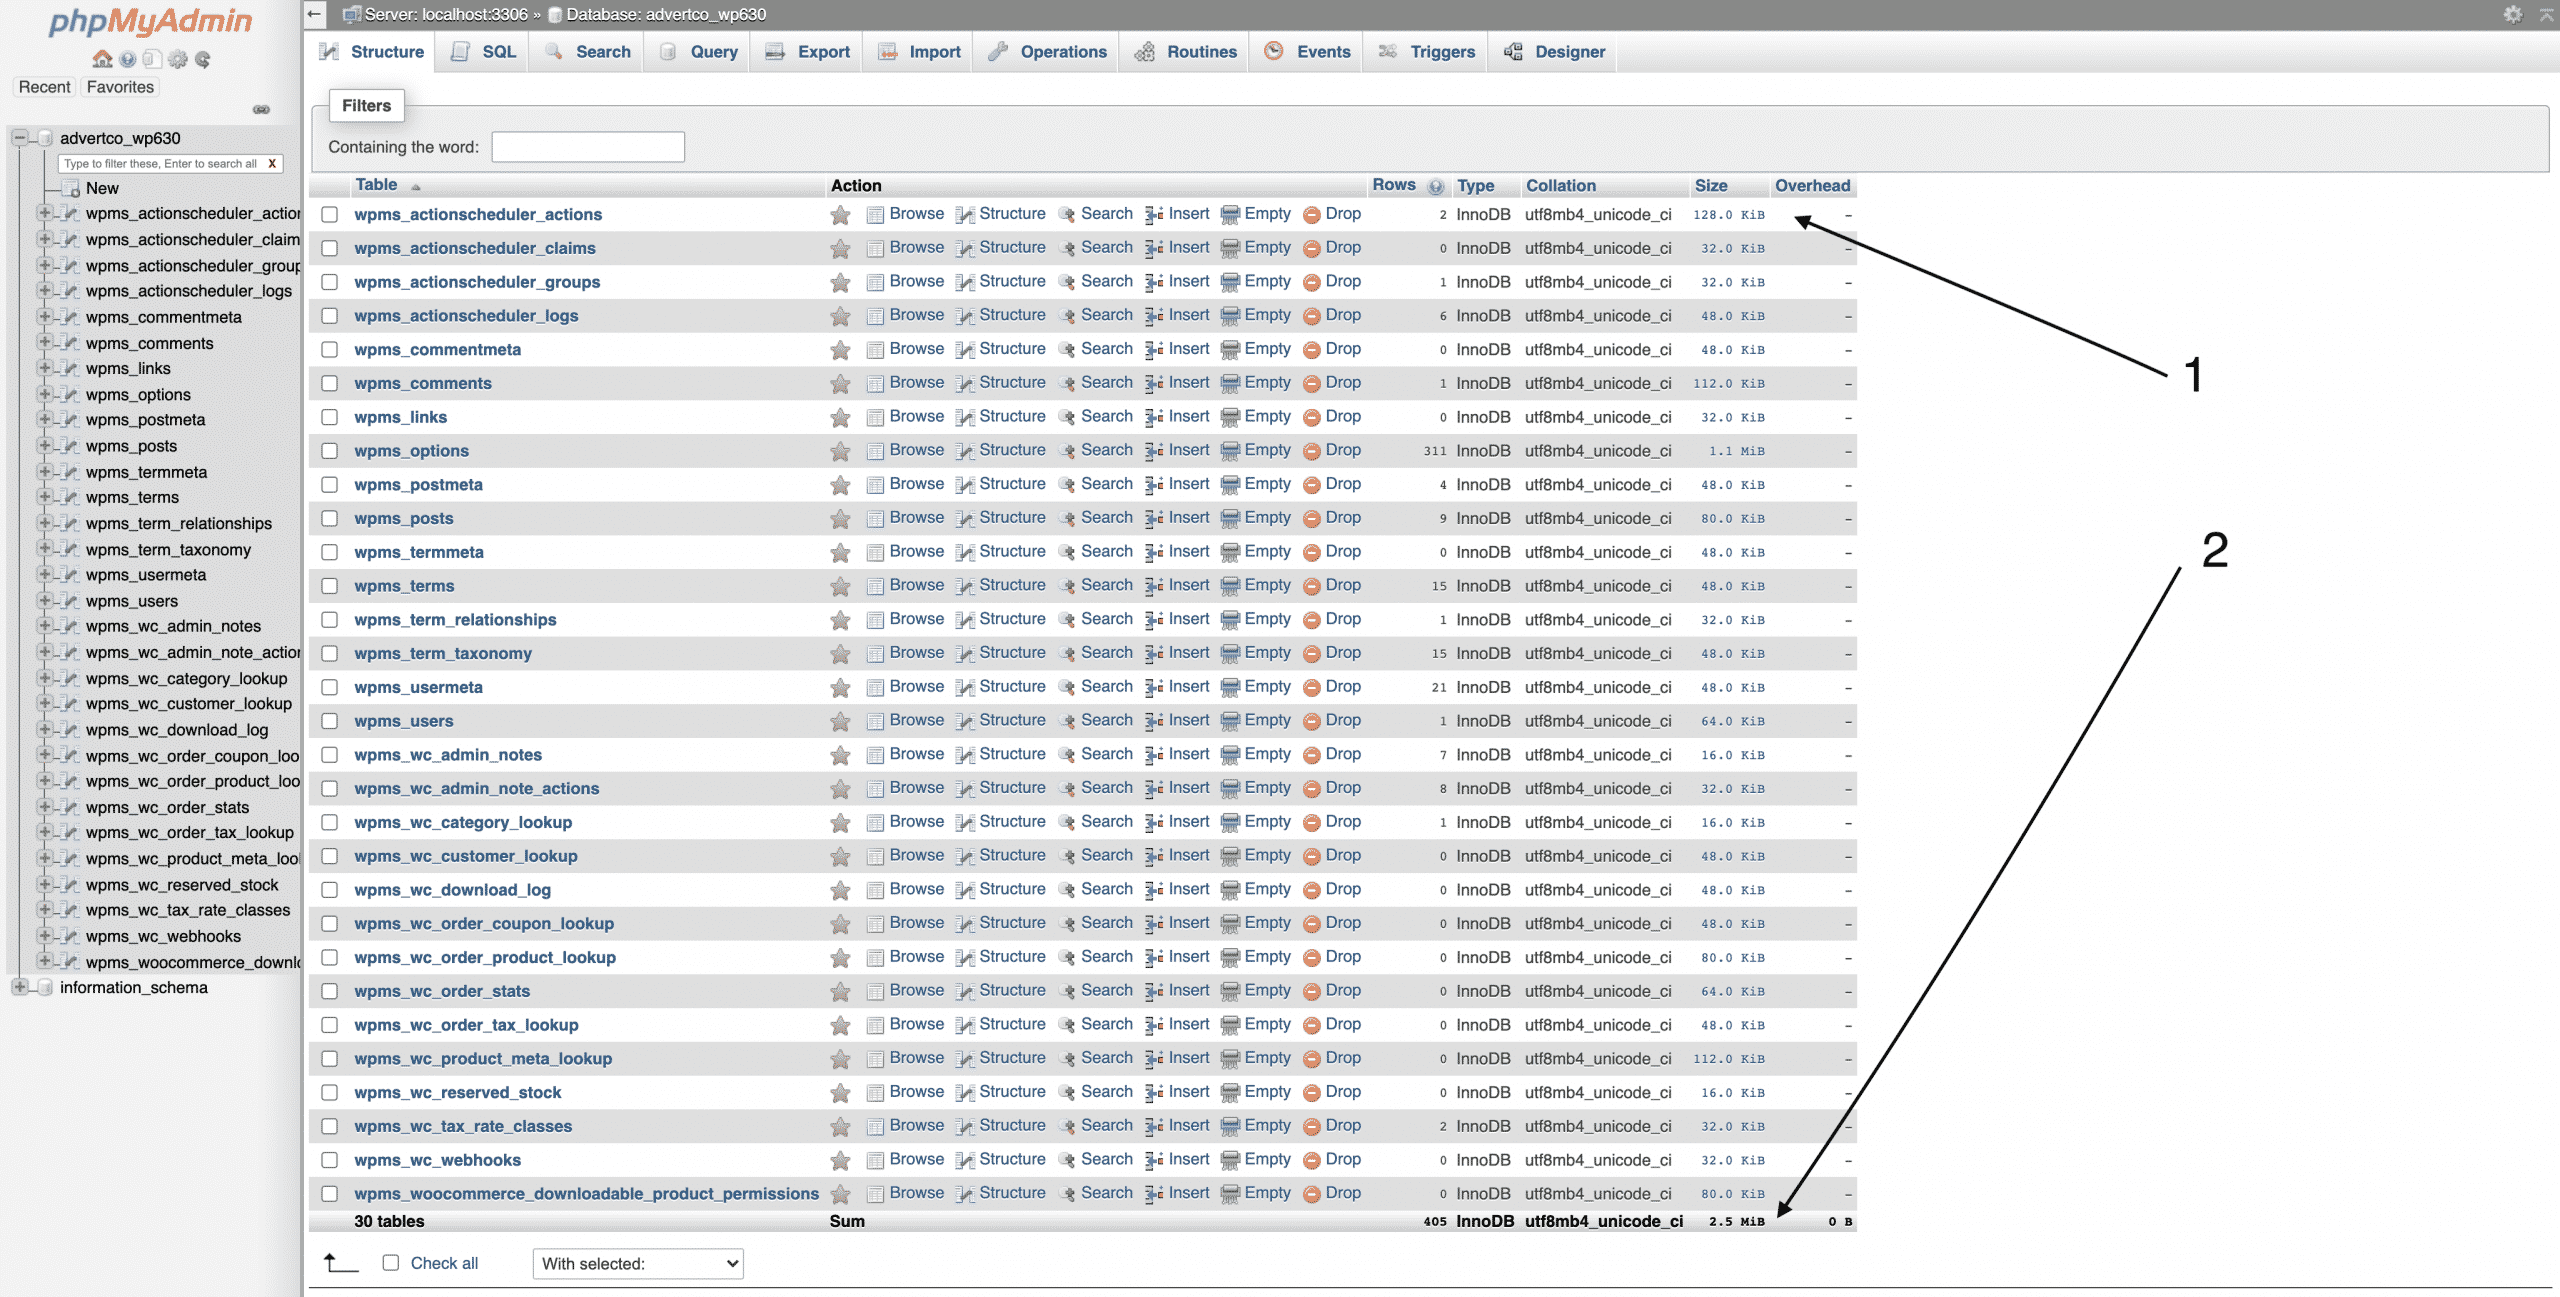
Task: Browse the wpms_postmeta table
Action: pyautogui.click(x=905, y=484)
